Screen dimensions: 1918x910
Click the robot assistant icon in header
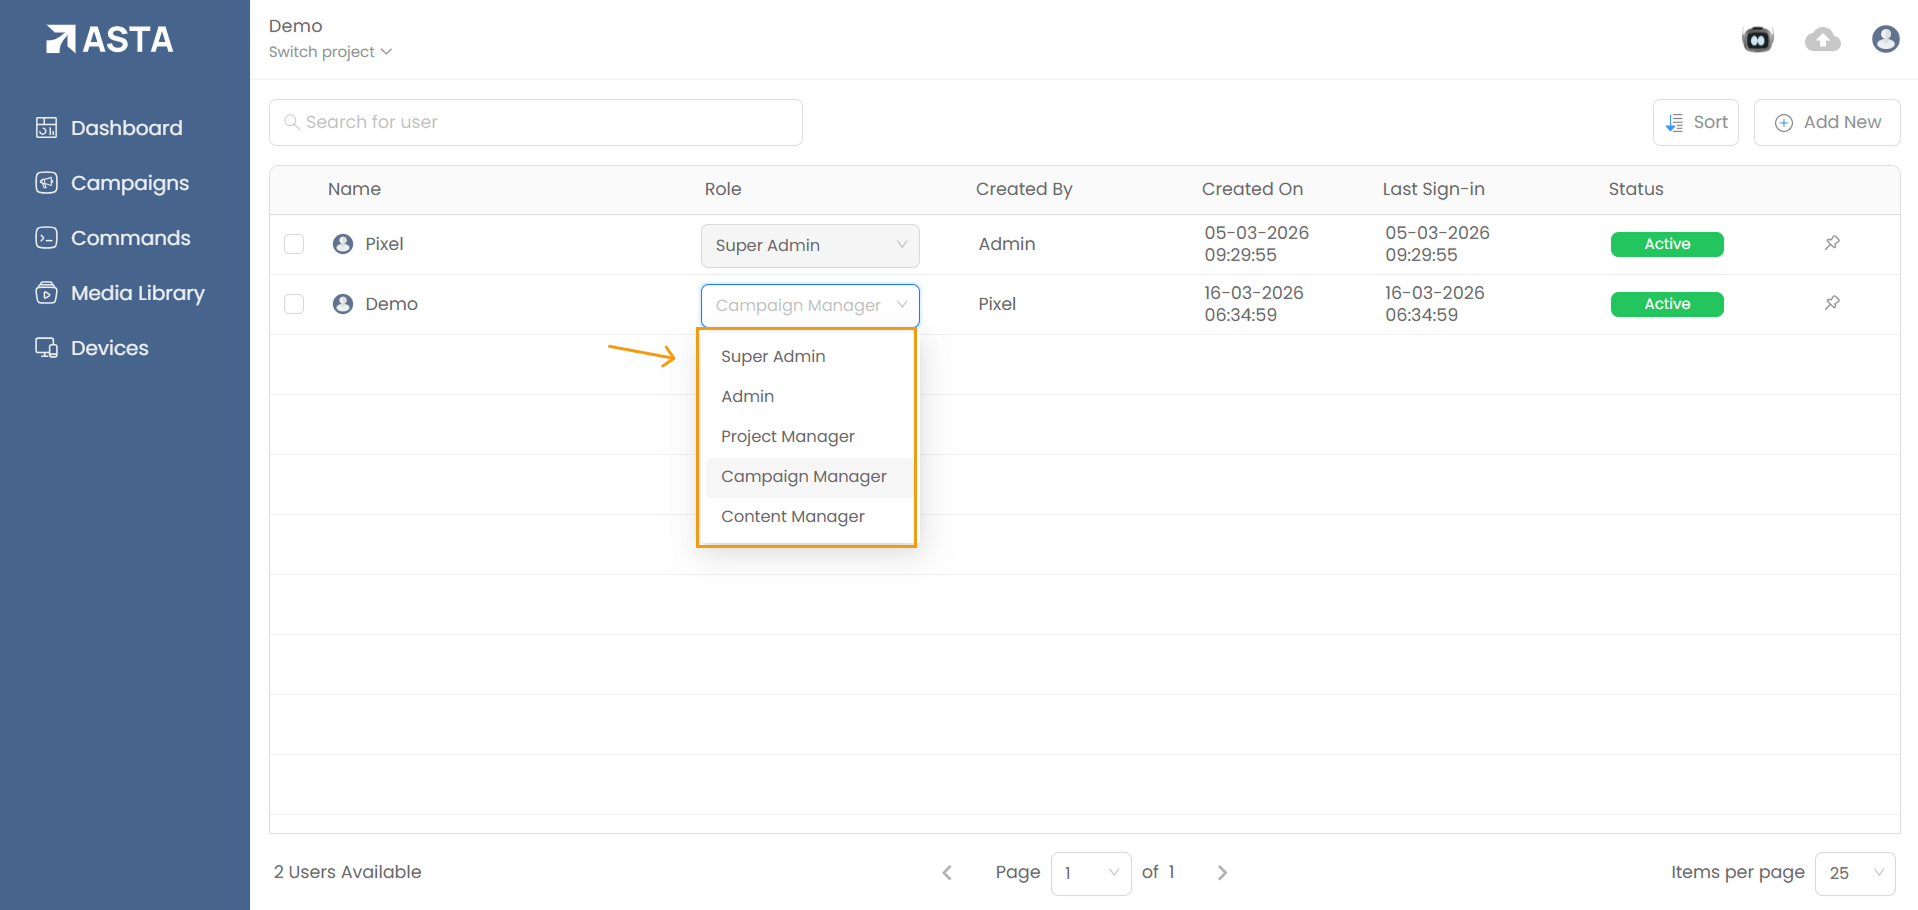pos(1757,40)
